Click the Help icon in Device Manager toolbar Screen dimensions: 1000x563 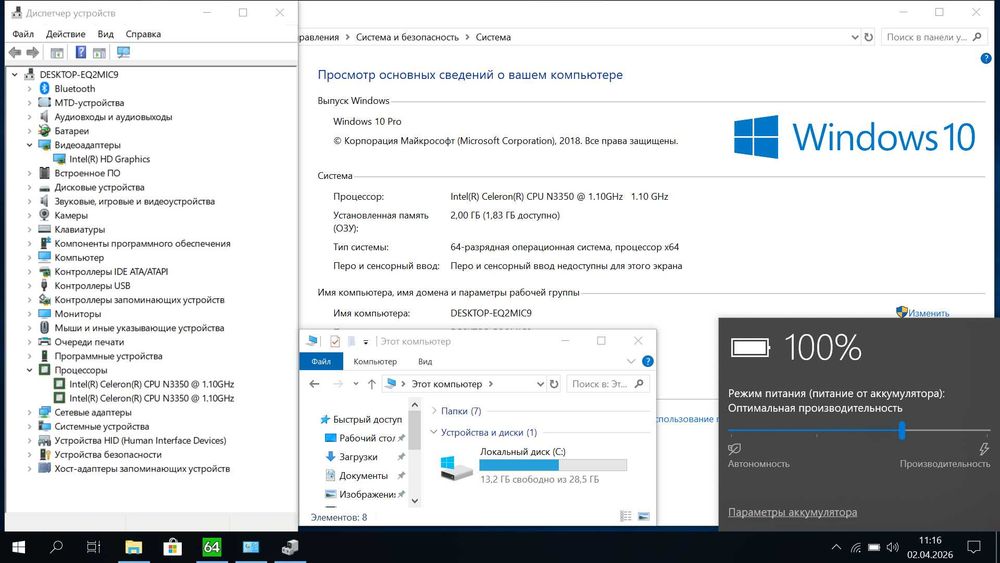coord(81,52)
